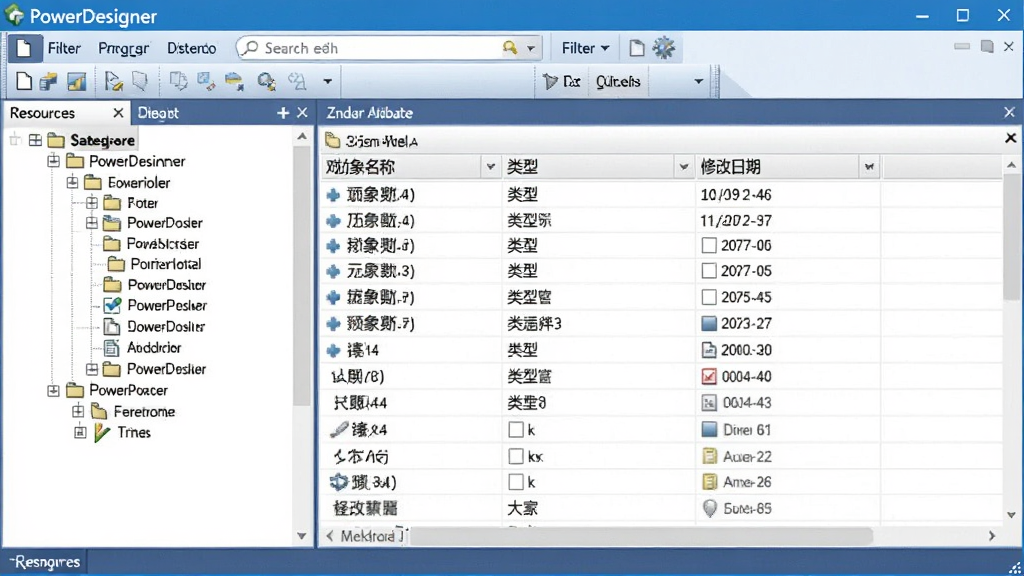
Task: Tick the checkbox beside 2077-05
Action: tap(709, 270)
